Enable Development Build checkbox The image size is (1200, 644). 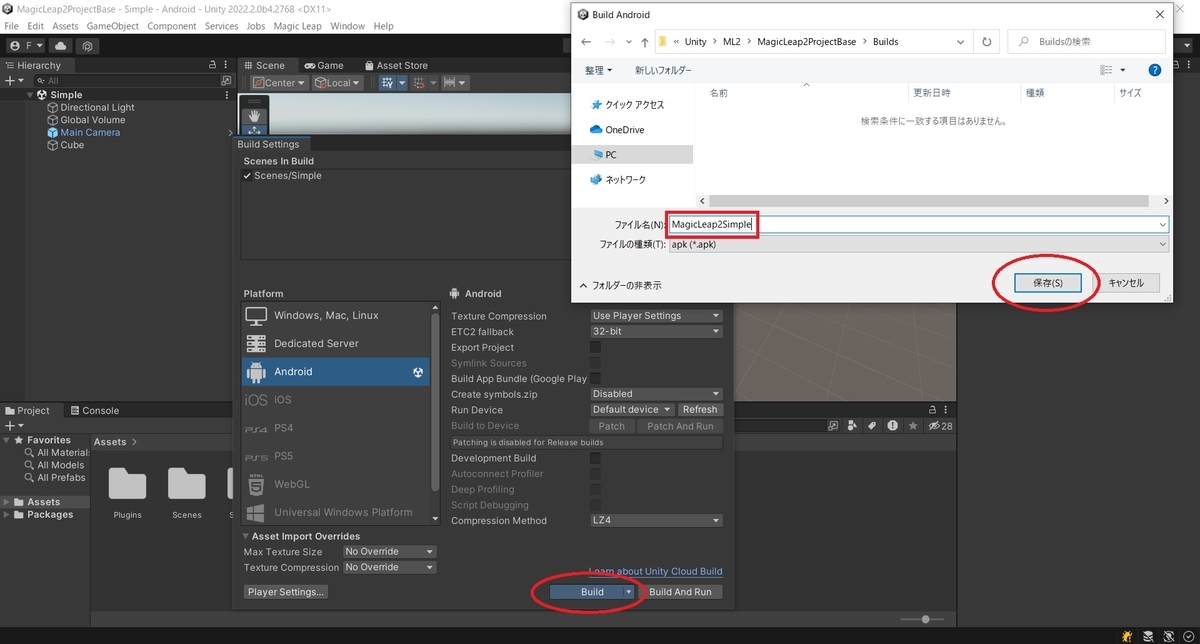(x=596, y=458)
